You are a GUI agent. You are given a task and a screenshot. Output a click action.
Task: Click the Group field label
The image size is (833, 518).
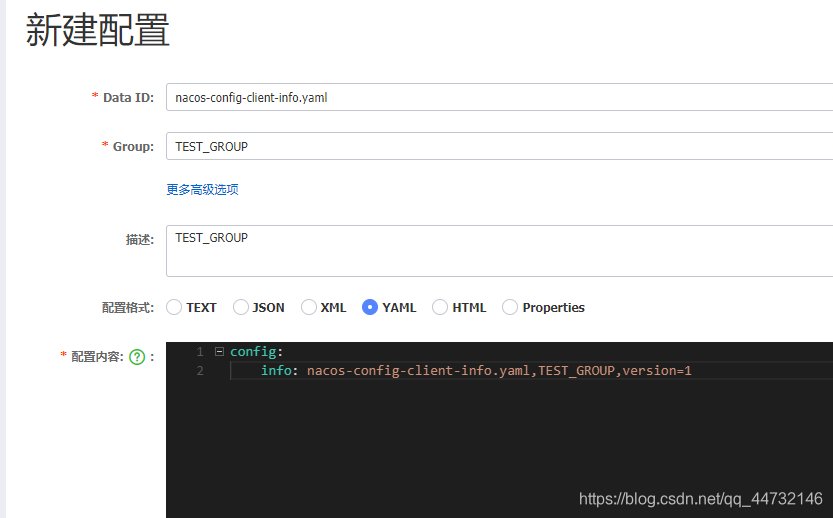pyautogui.click(x=133, y=147)
